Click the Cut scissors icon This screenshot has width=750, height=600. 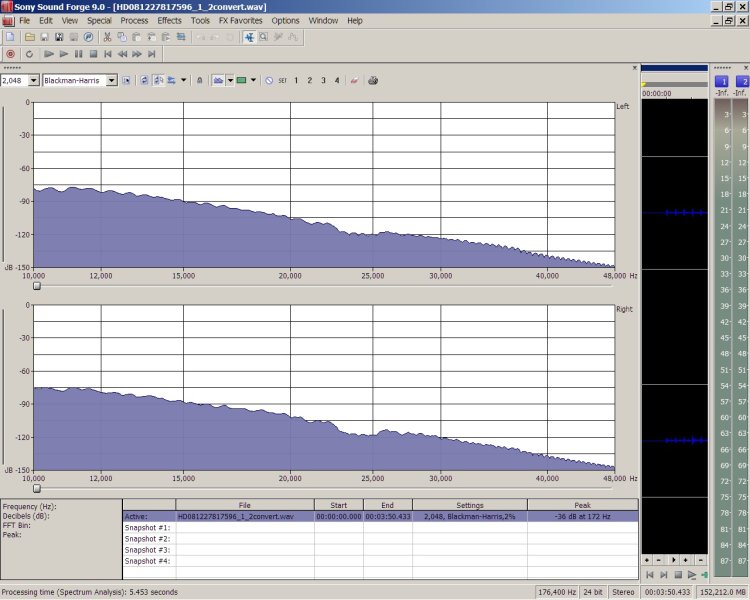107,37
